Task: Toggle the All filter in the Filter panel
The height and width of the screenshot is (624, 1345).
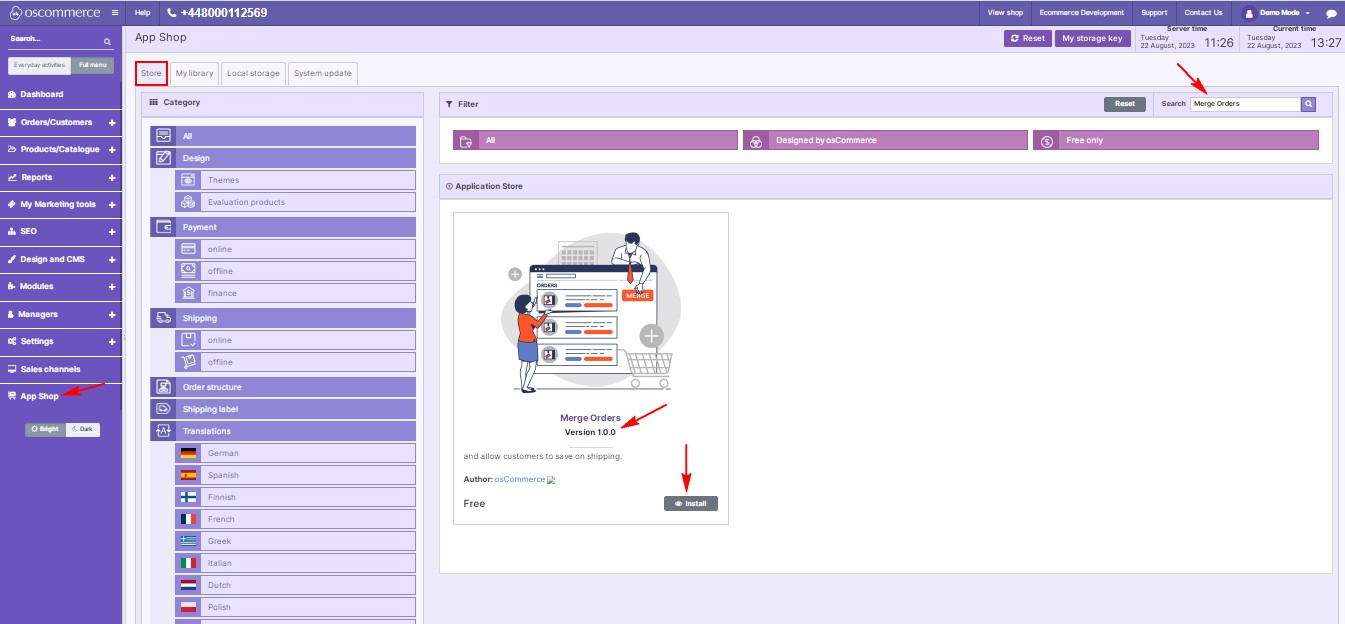Action: point(595,140)
